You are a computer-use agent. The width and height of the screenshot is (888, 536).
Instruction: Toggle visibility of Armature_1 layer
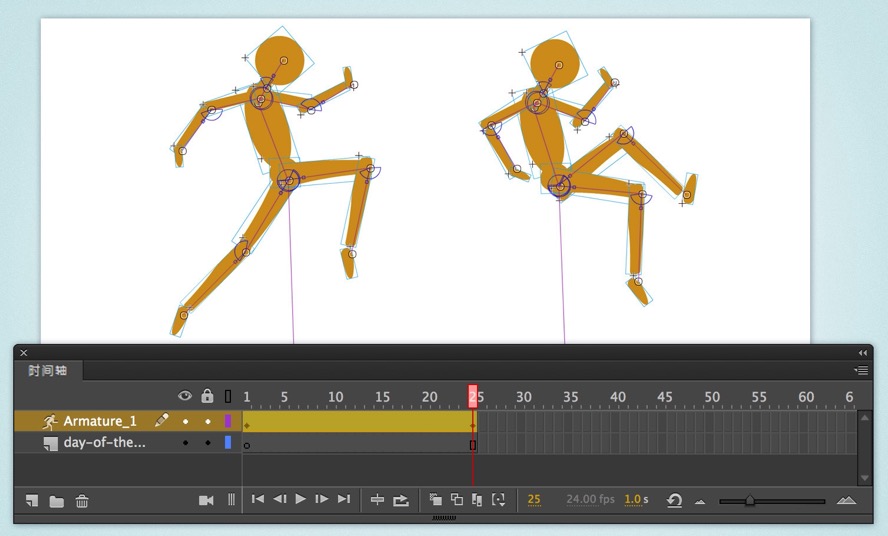pyautogui.click(x=185, y=421)
